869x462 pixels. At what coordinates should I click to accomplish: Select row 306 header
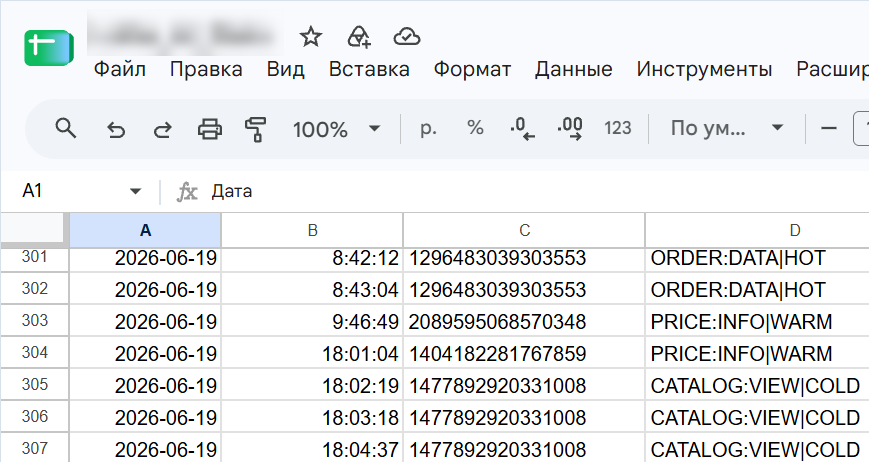tap(34, 417)
